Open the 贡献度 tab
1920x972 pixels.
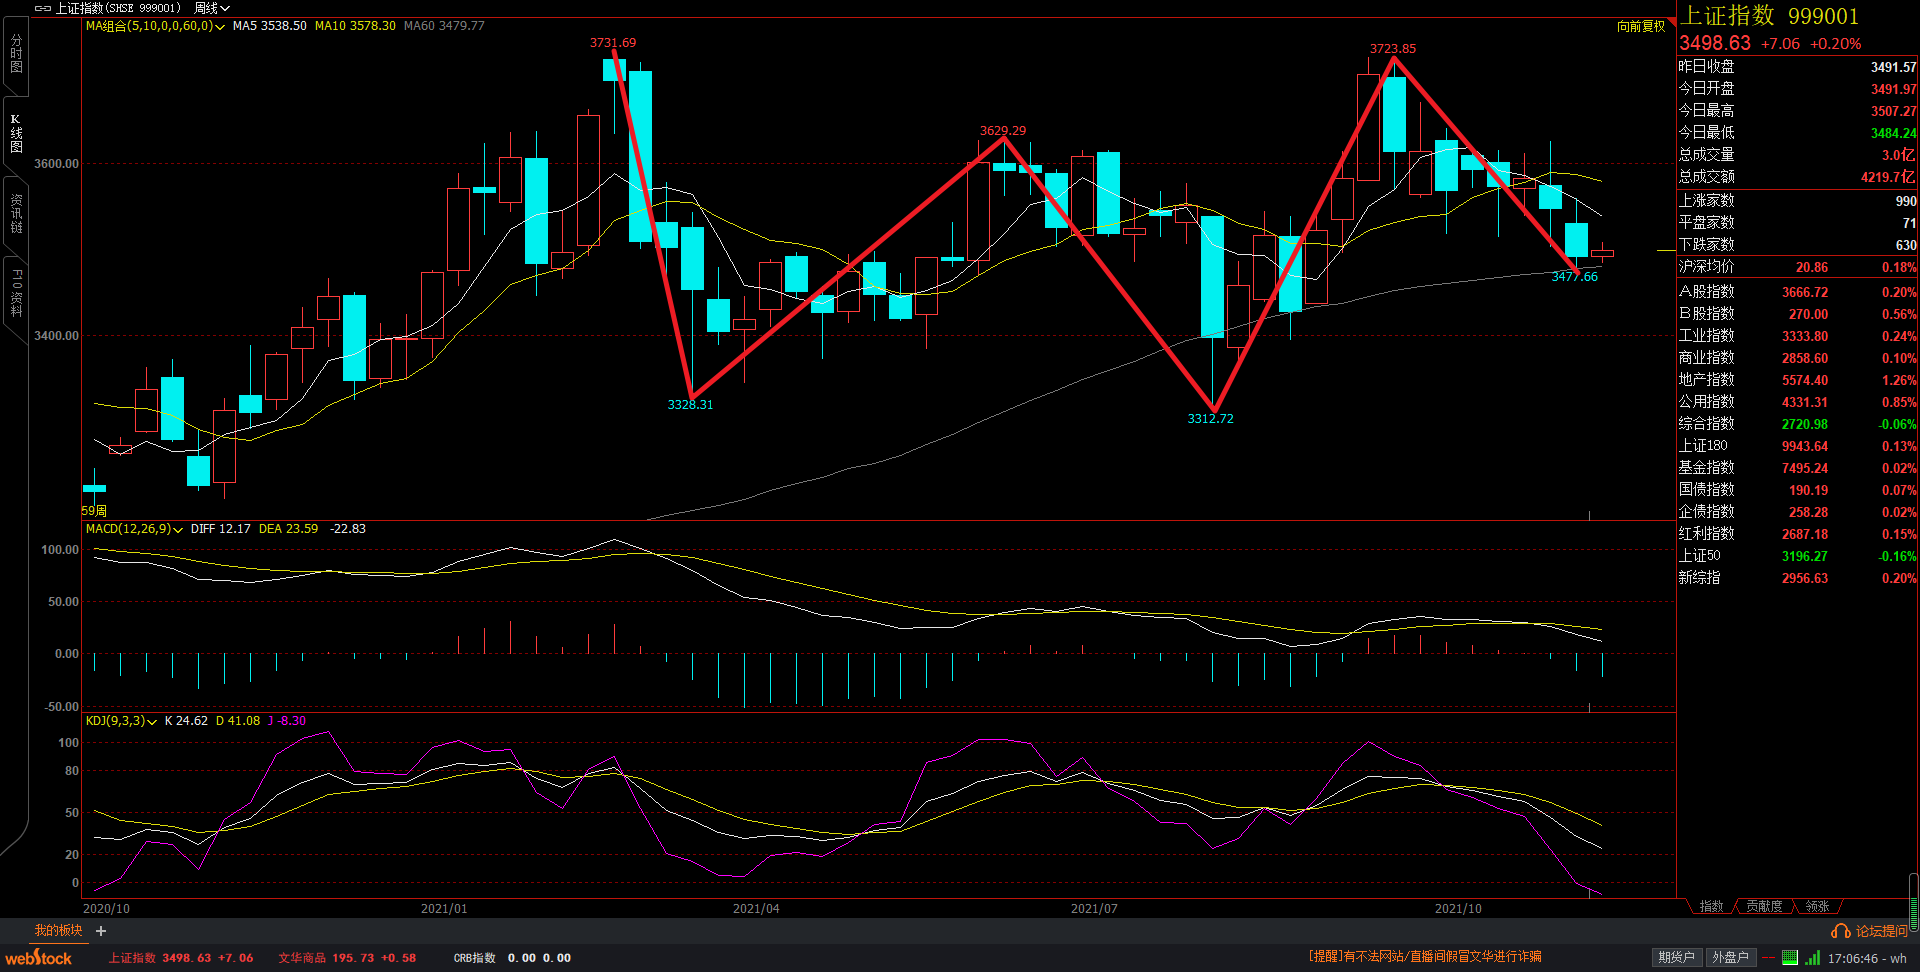coord(1764,906)
